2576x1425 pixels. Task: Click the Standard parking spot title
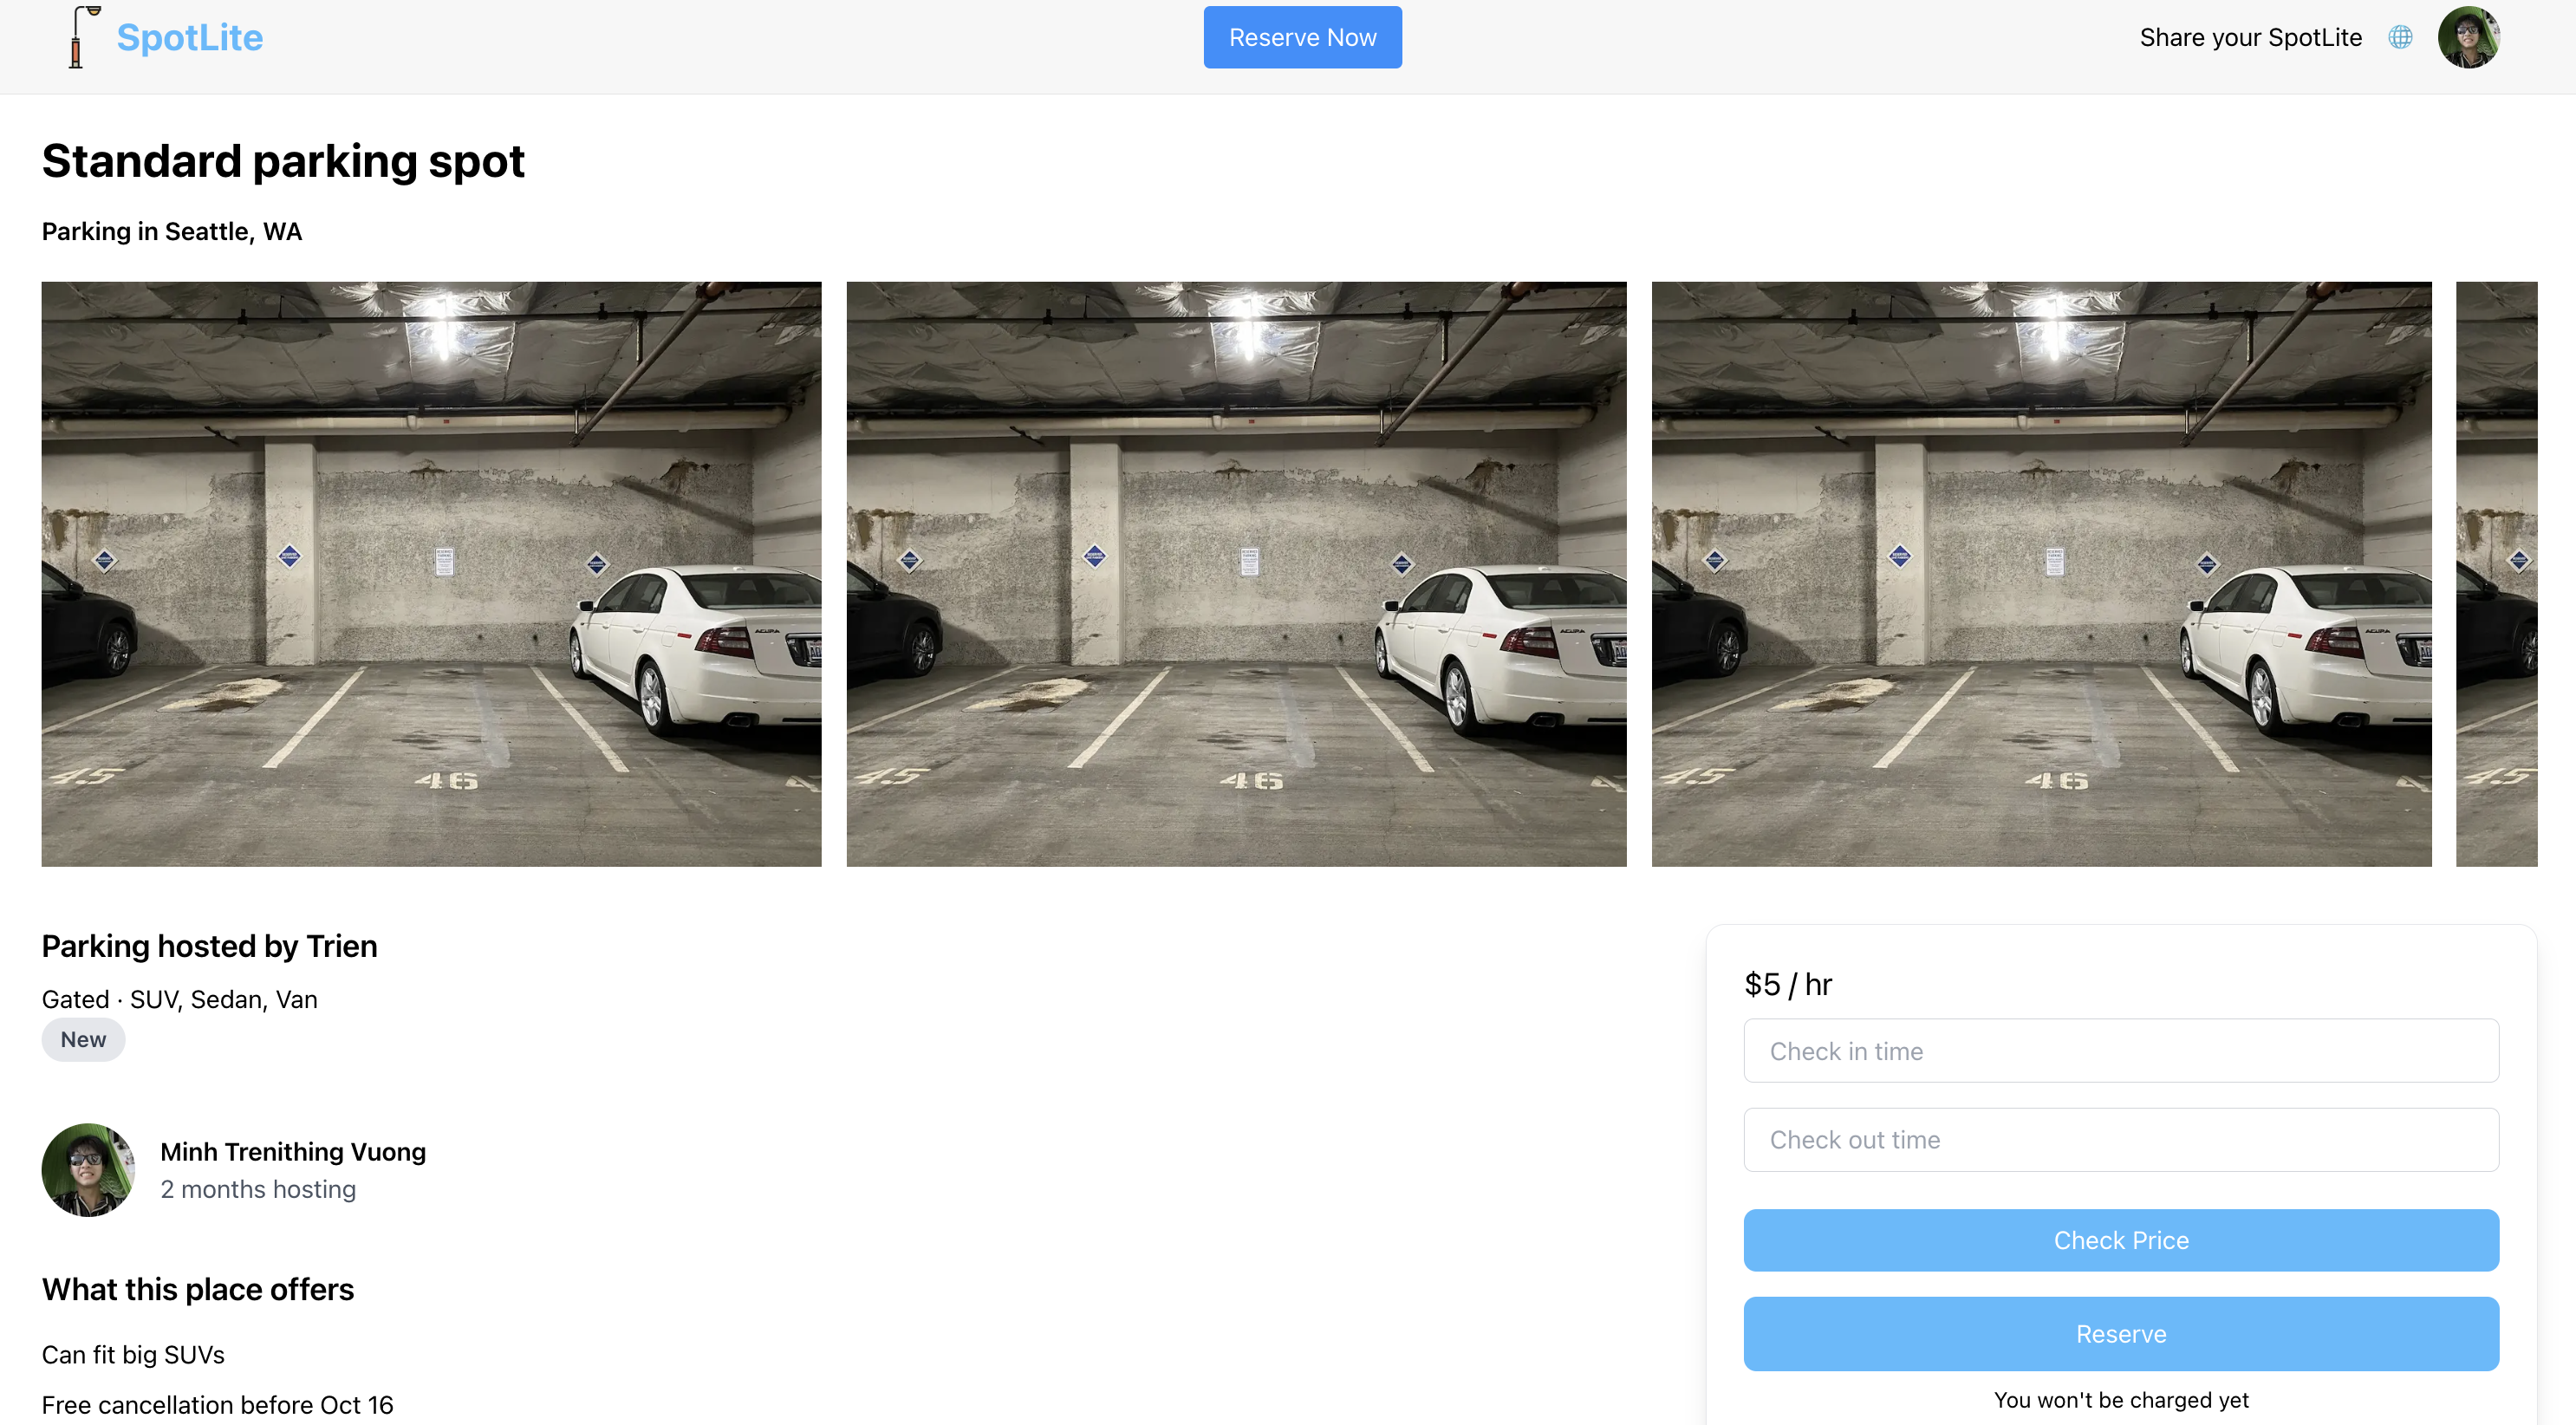[283, 161]
